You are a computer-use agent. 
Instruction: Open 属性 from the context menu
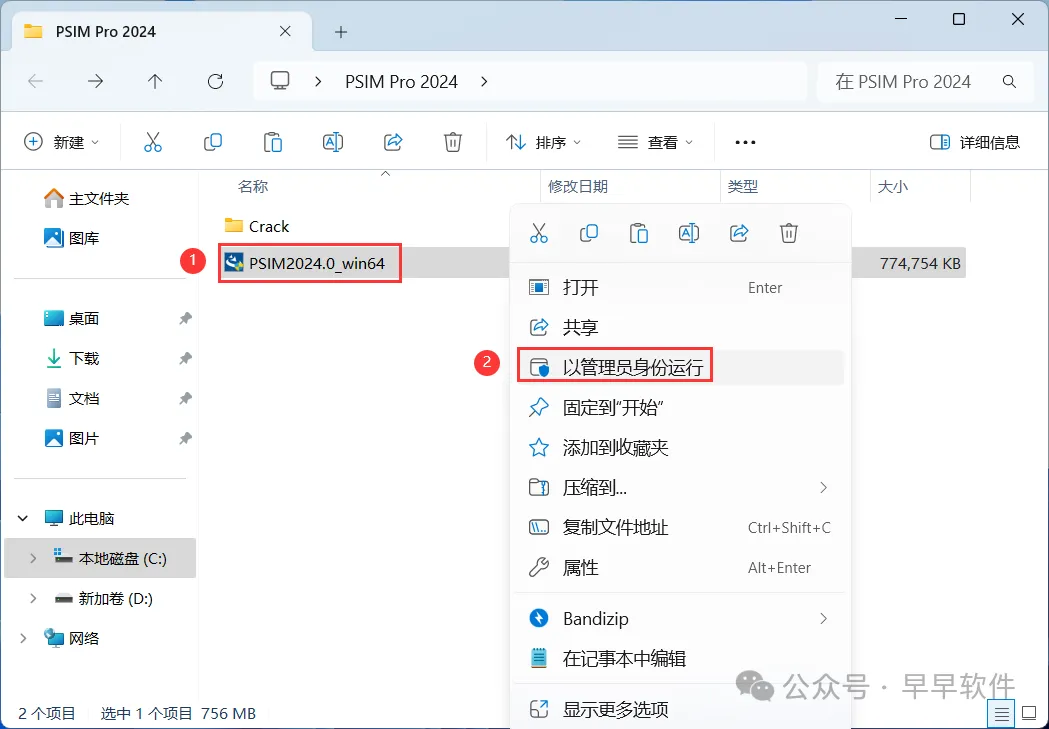coord(678,568)
